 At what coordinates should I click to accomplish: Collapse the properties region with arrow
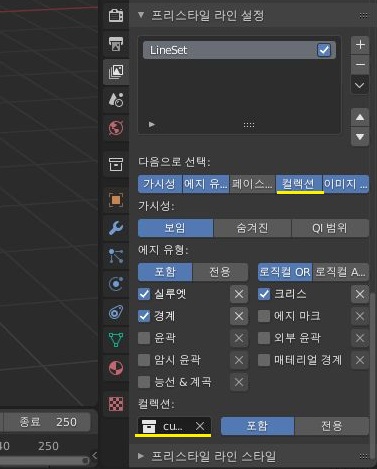tap(94, 456)
